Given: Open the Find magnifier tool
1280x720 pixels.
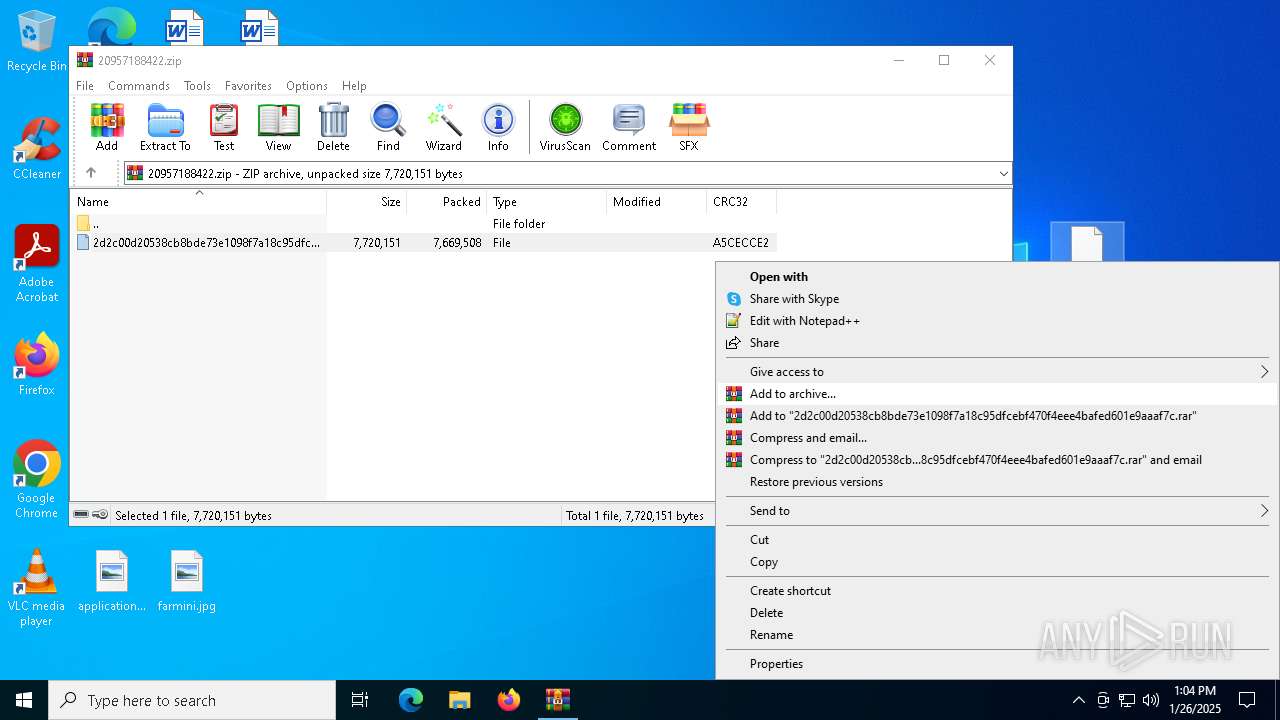Looking at the screenshot, I should [x=388, y=127].
